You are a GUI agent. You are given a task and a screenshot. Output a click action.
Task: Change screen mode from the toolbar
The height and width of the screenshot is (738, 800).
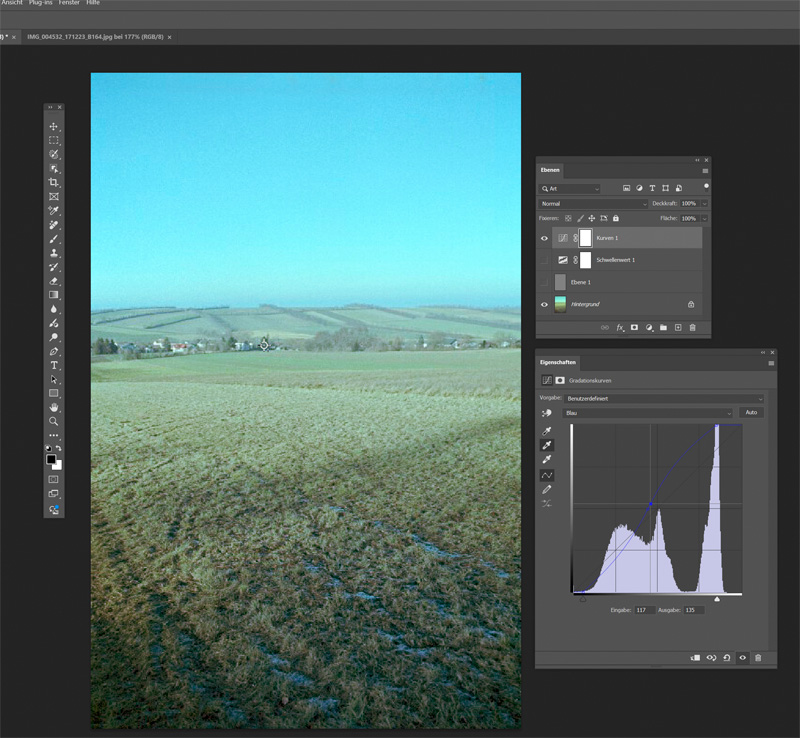[54, 494]
